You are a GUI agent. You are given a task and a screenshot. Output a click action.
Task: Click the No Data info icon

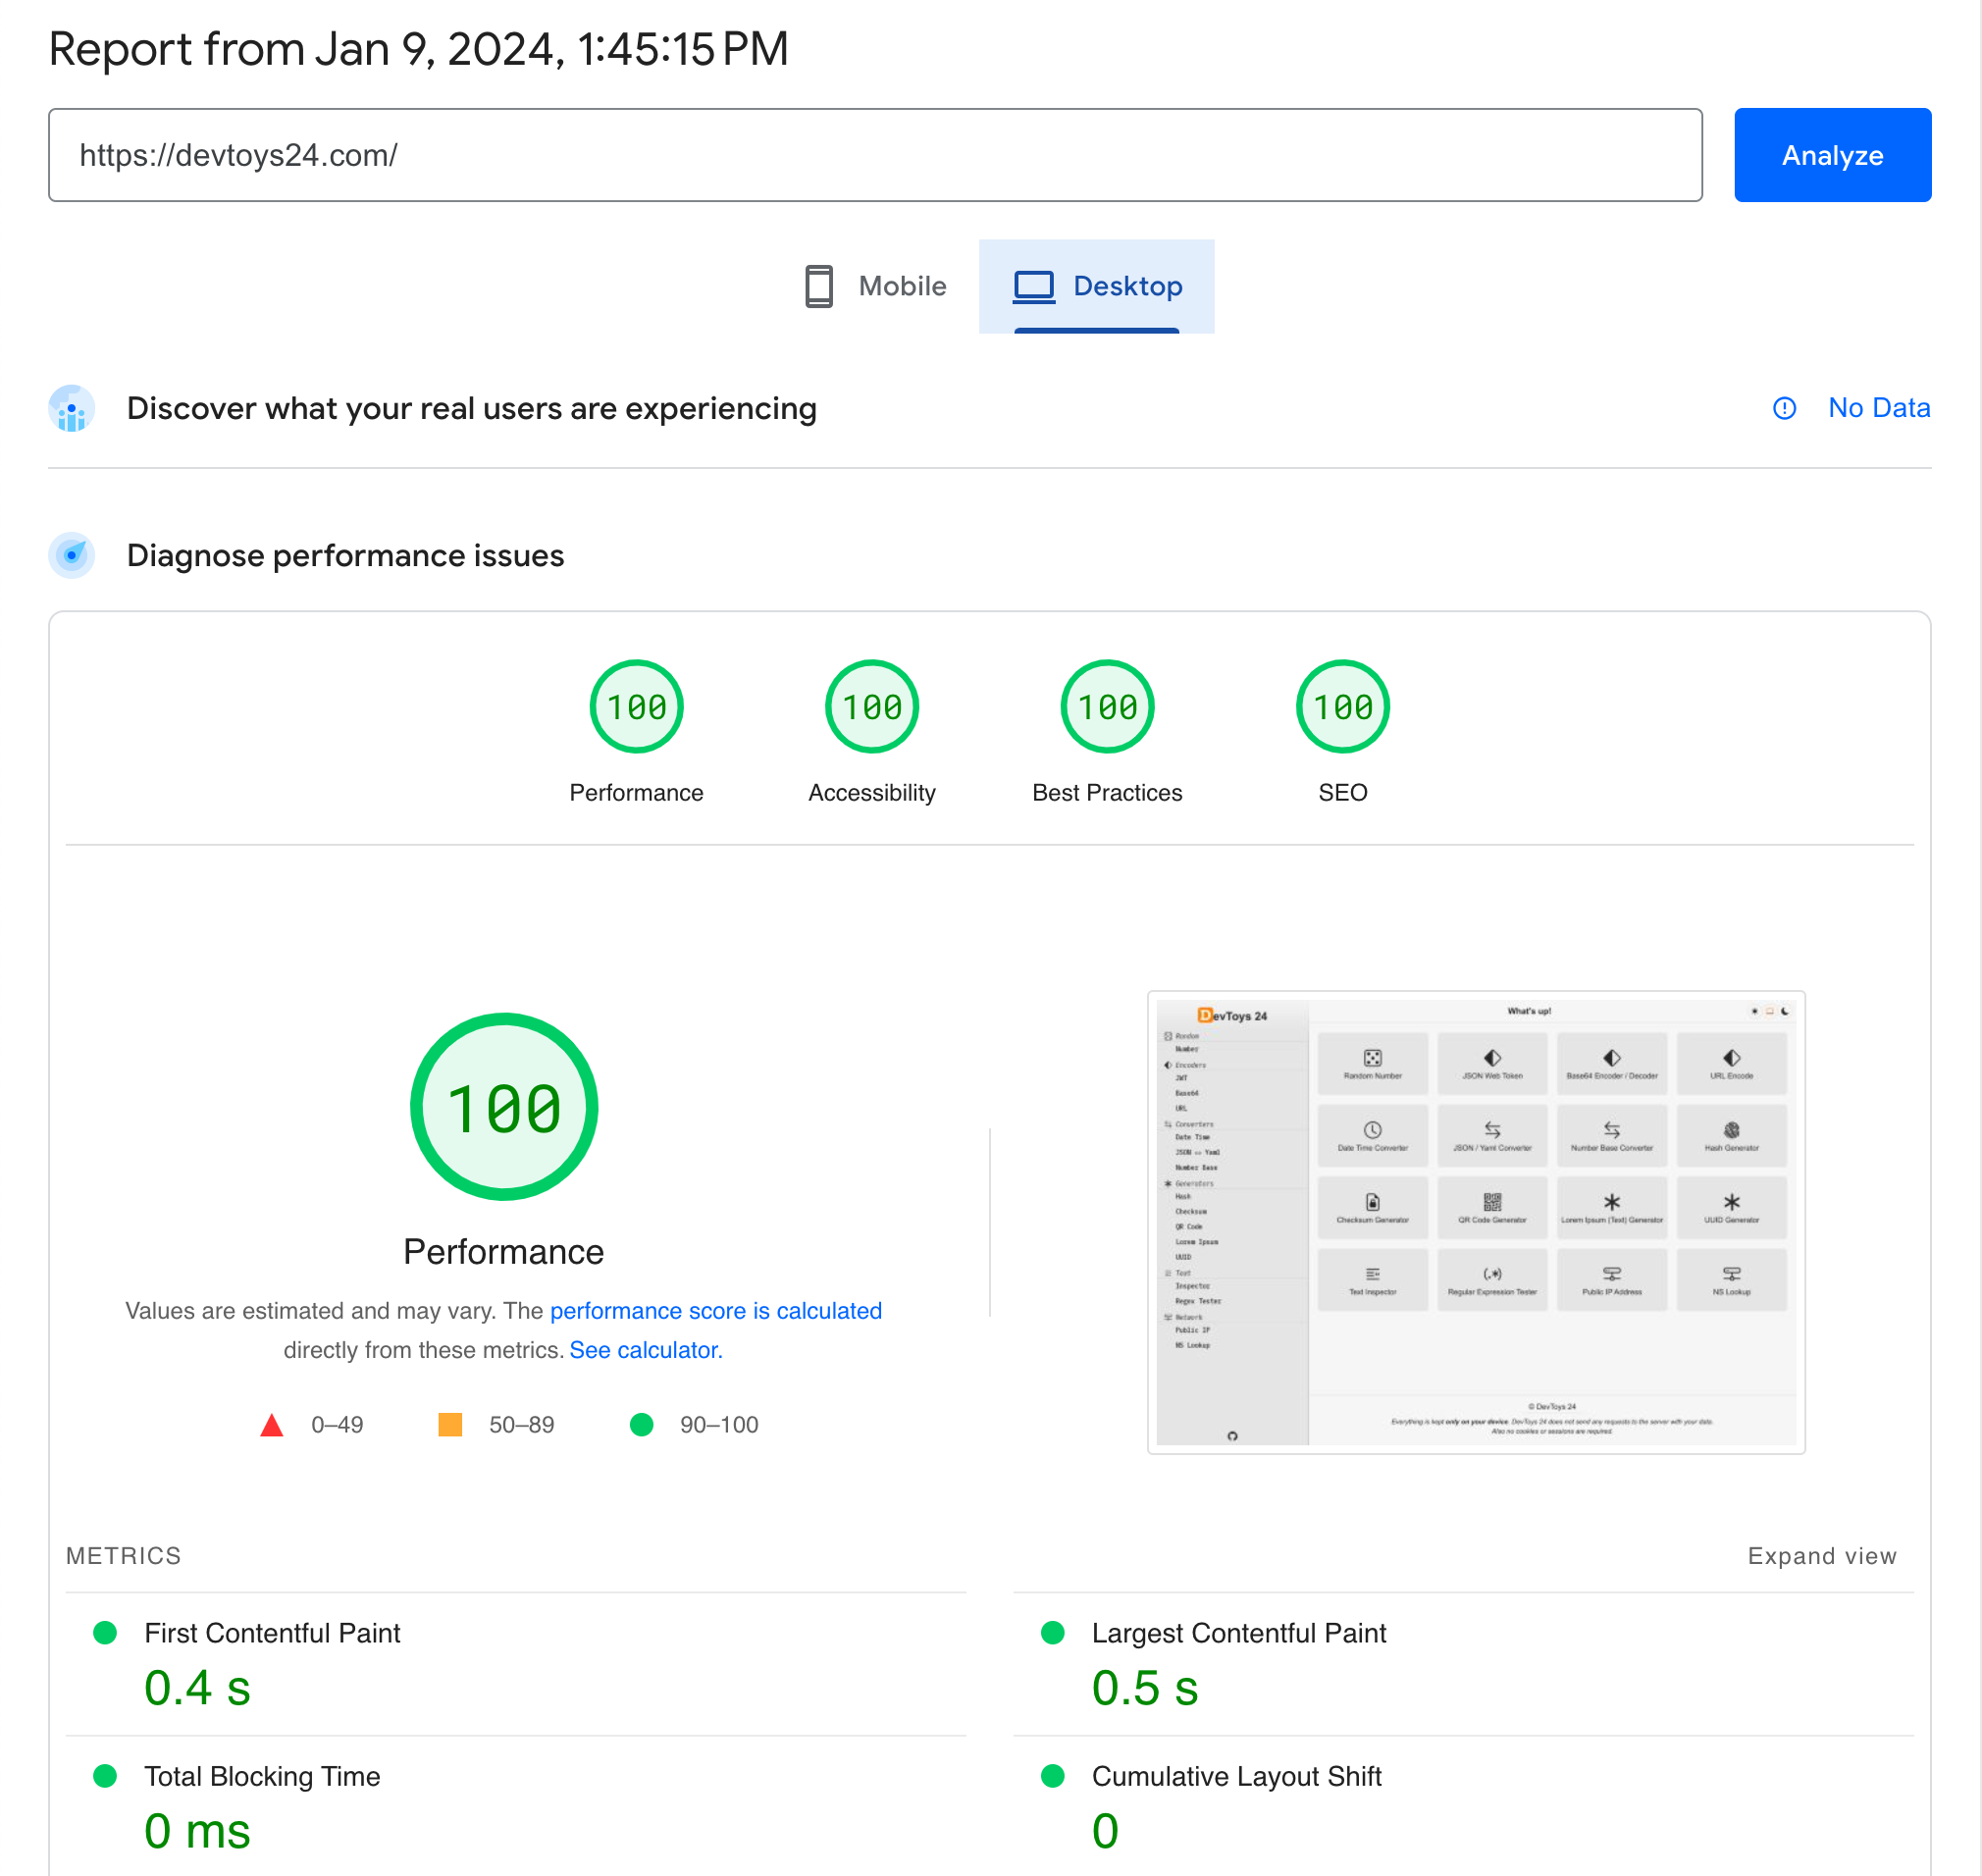1783,408
